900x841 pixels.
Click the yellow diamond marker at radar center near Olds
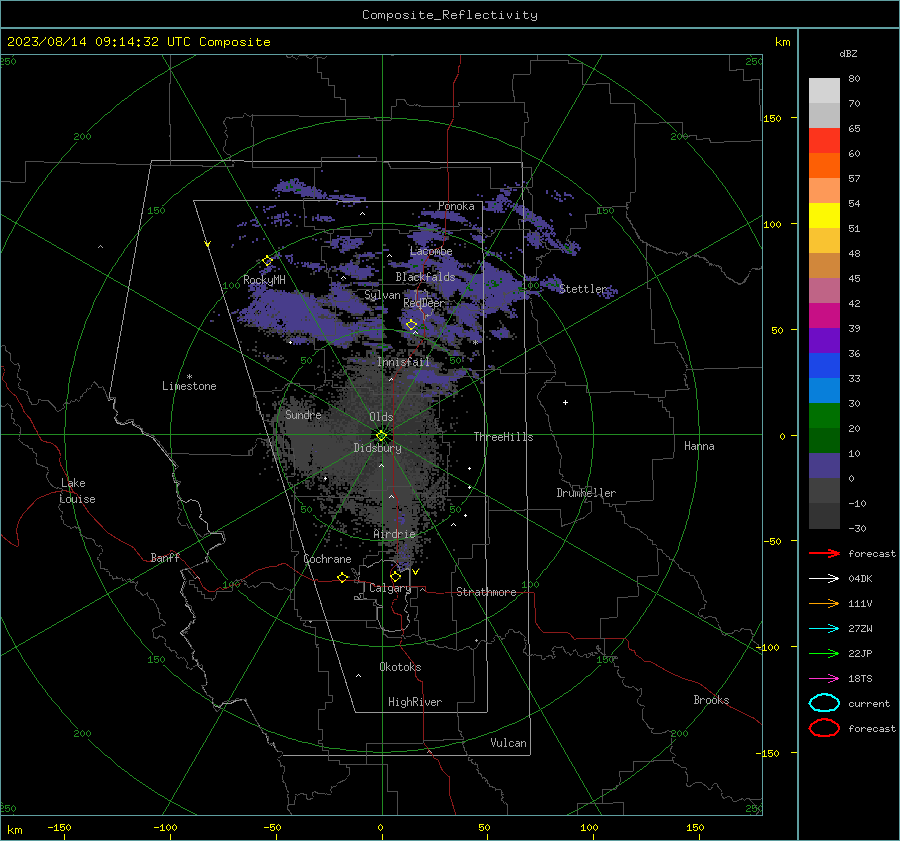click(x=382, y=435)
